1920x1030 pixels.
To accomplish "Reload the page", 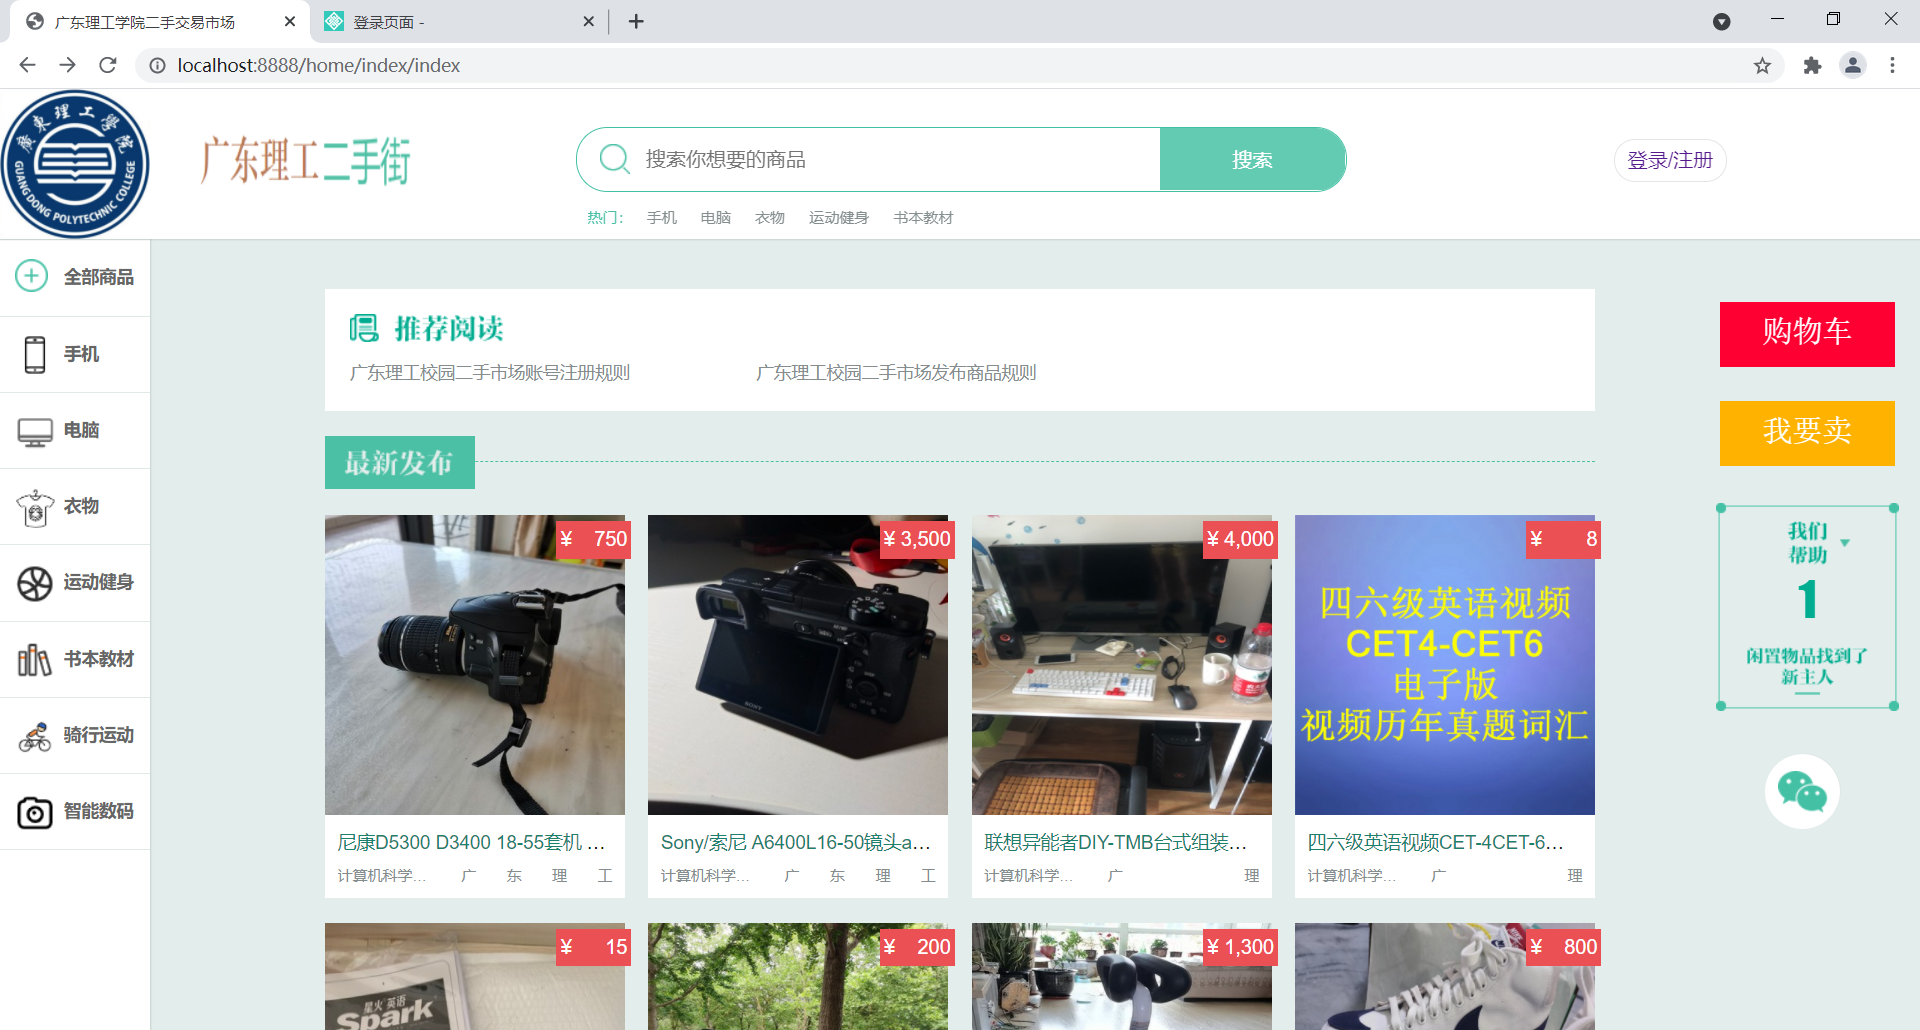I will (x=108, y=65).
